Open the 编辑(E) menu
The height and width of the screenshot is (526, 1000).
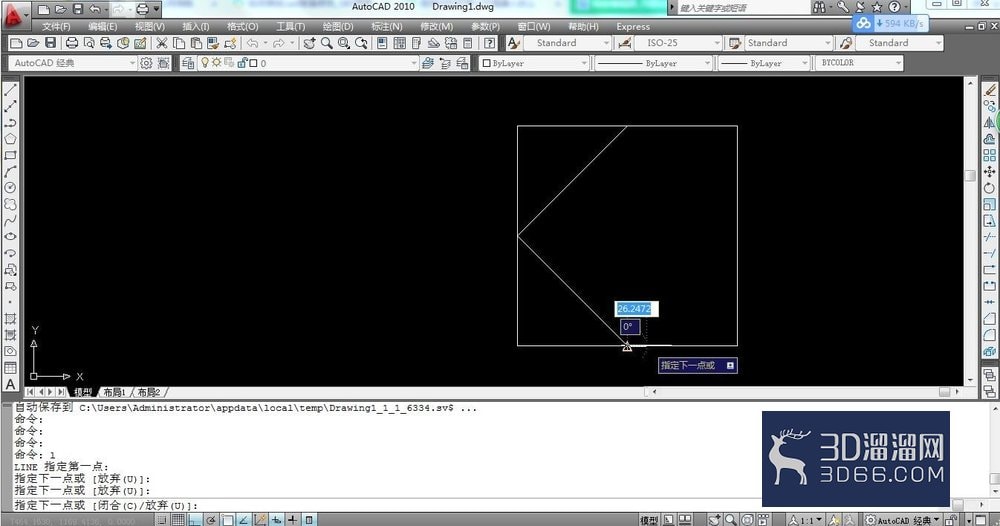102,27
